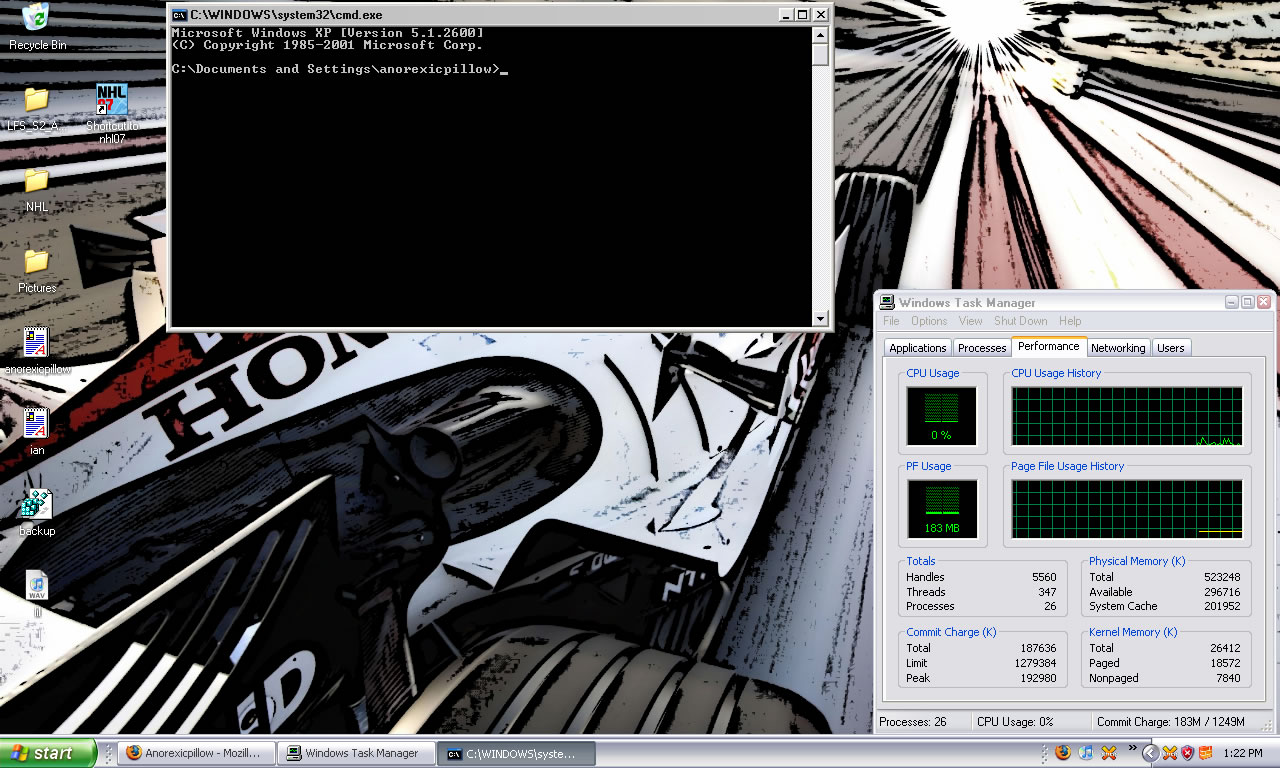Viewport: 1280px width, 768px height.
Task: Click the Available memory value 296716
Action: coord(1221,592)
